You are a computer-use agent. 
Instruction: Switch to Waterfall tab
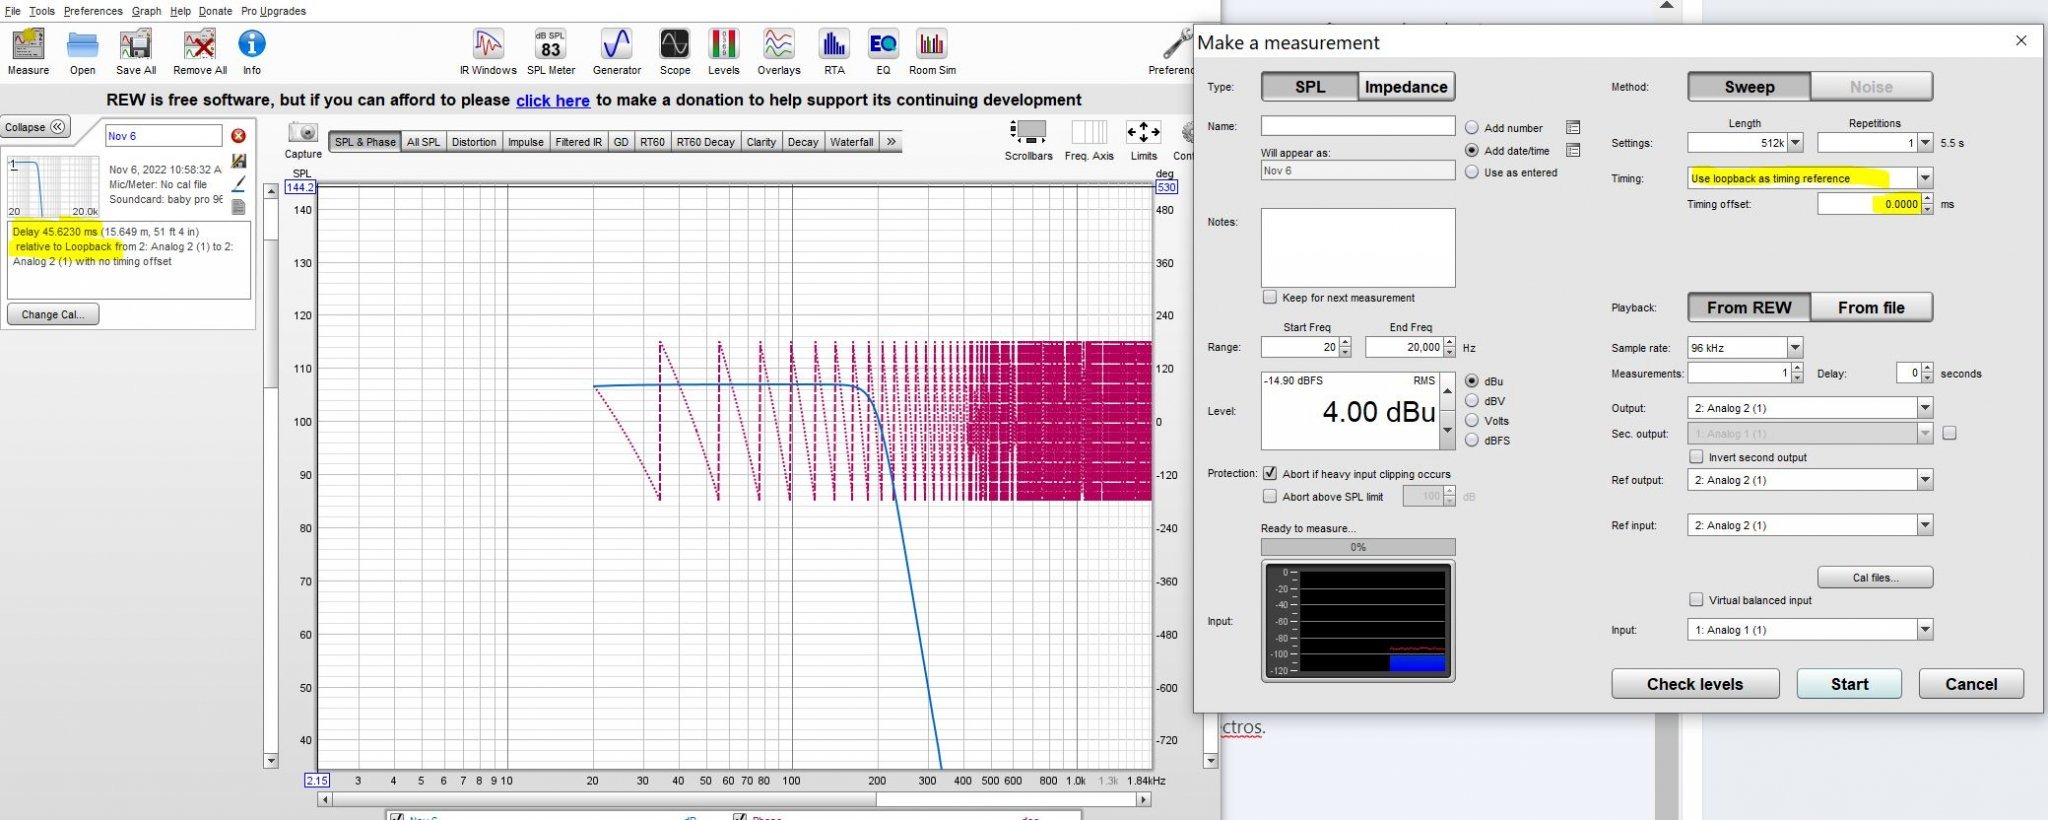(852, 142)
